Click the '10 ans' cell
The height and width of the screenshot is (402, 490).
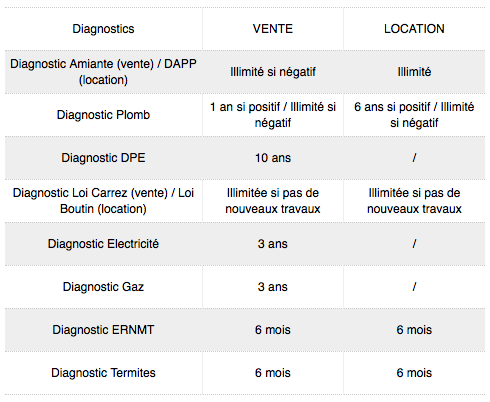click(273, 158)
